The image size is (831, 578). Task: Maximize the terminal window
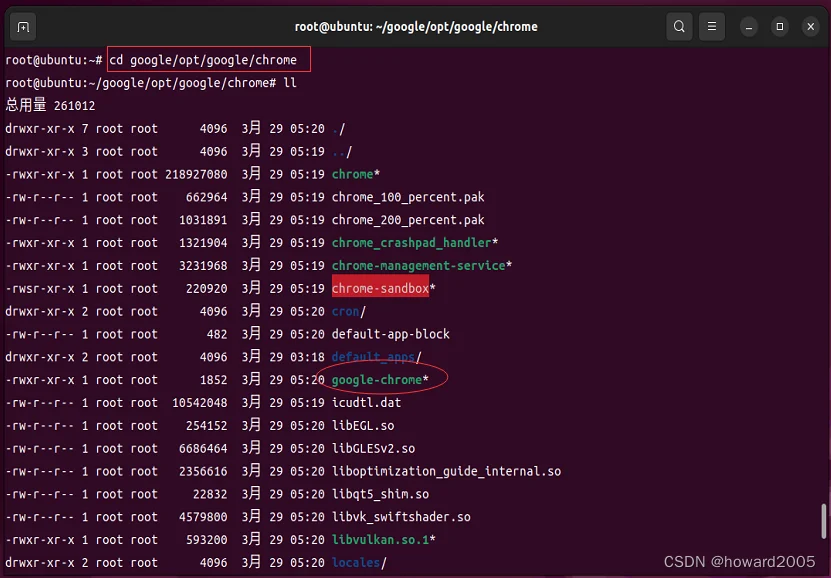coord(780,26)
